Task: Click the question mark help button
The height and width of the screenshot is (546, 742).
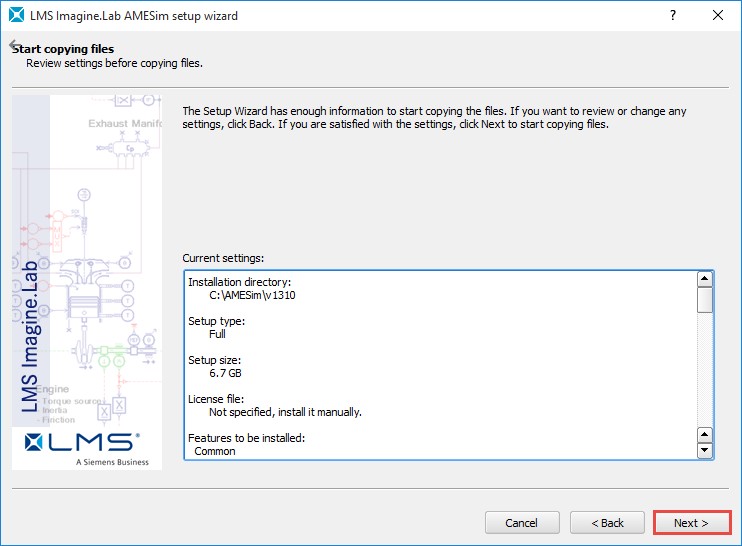Action: 671,16
